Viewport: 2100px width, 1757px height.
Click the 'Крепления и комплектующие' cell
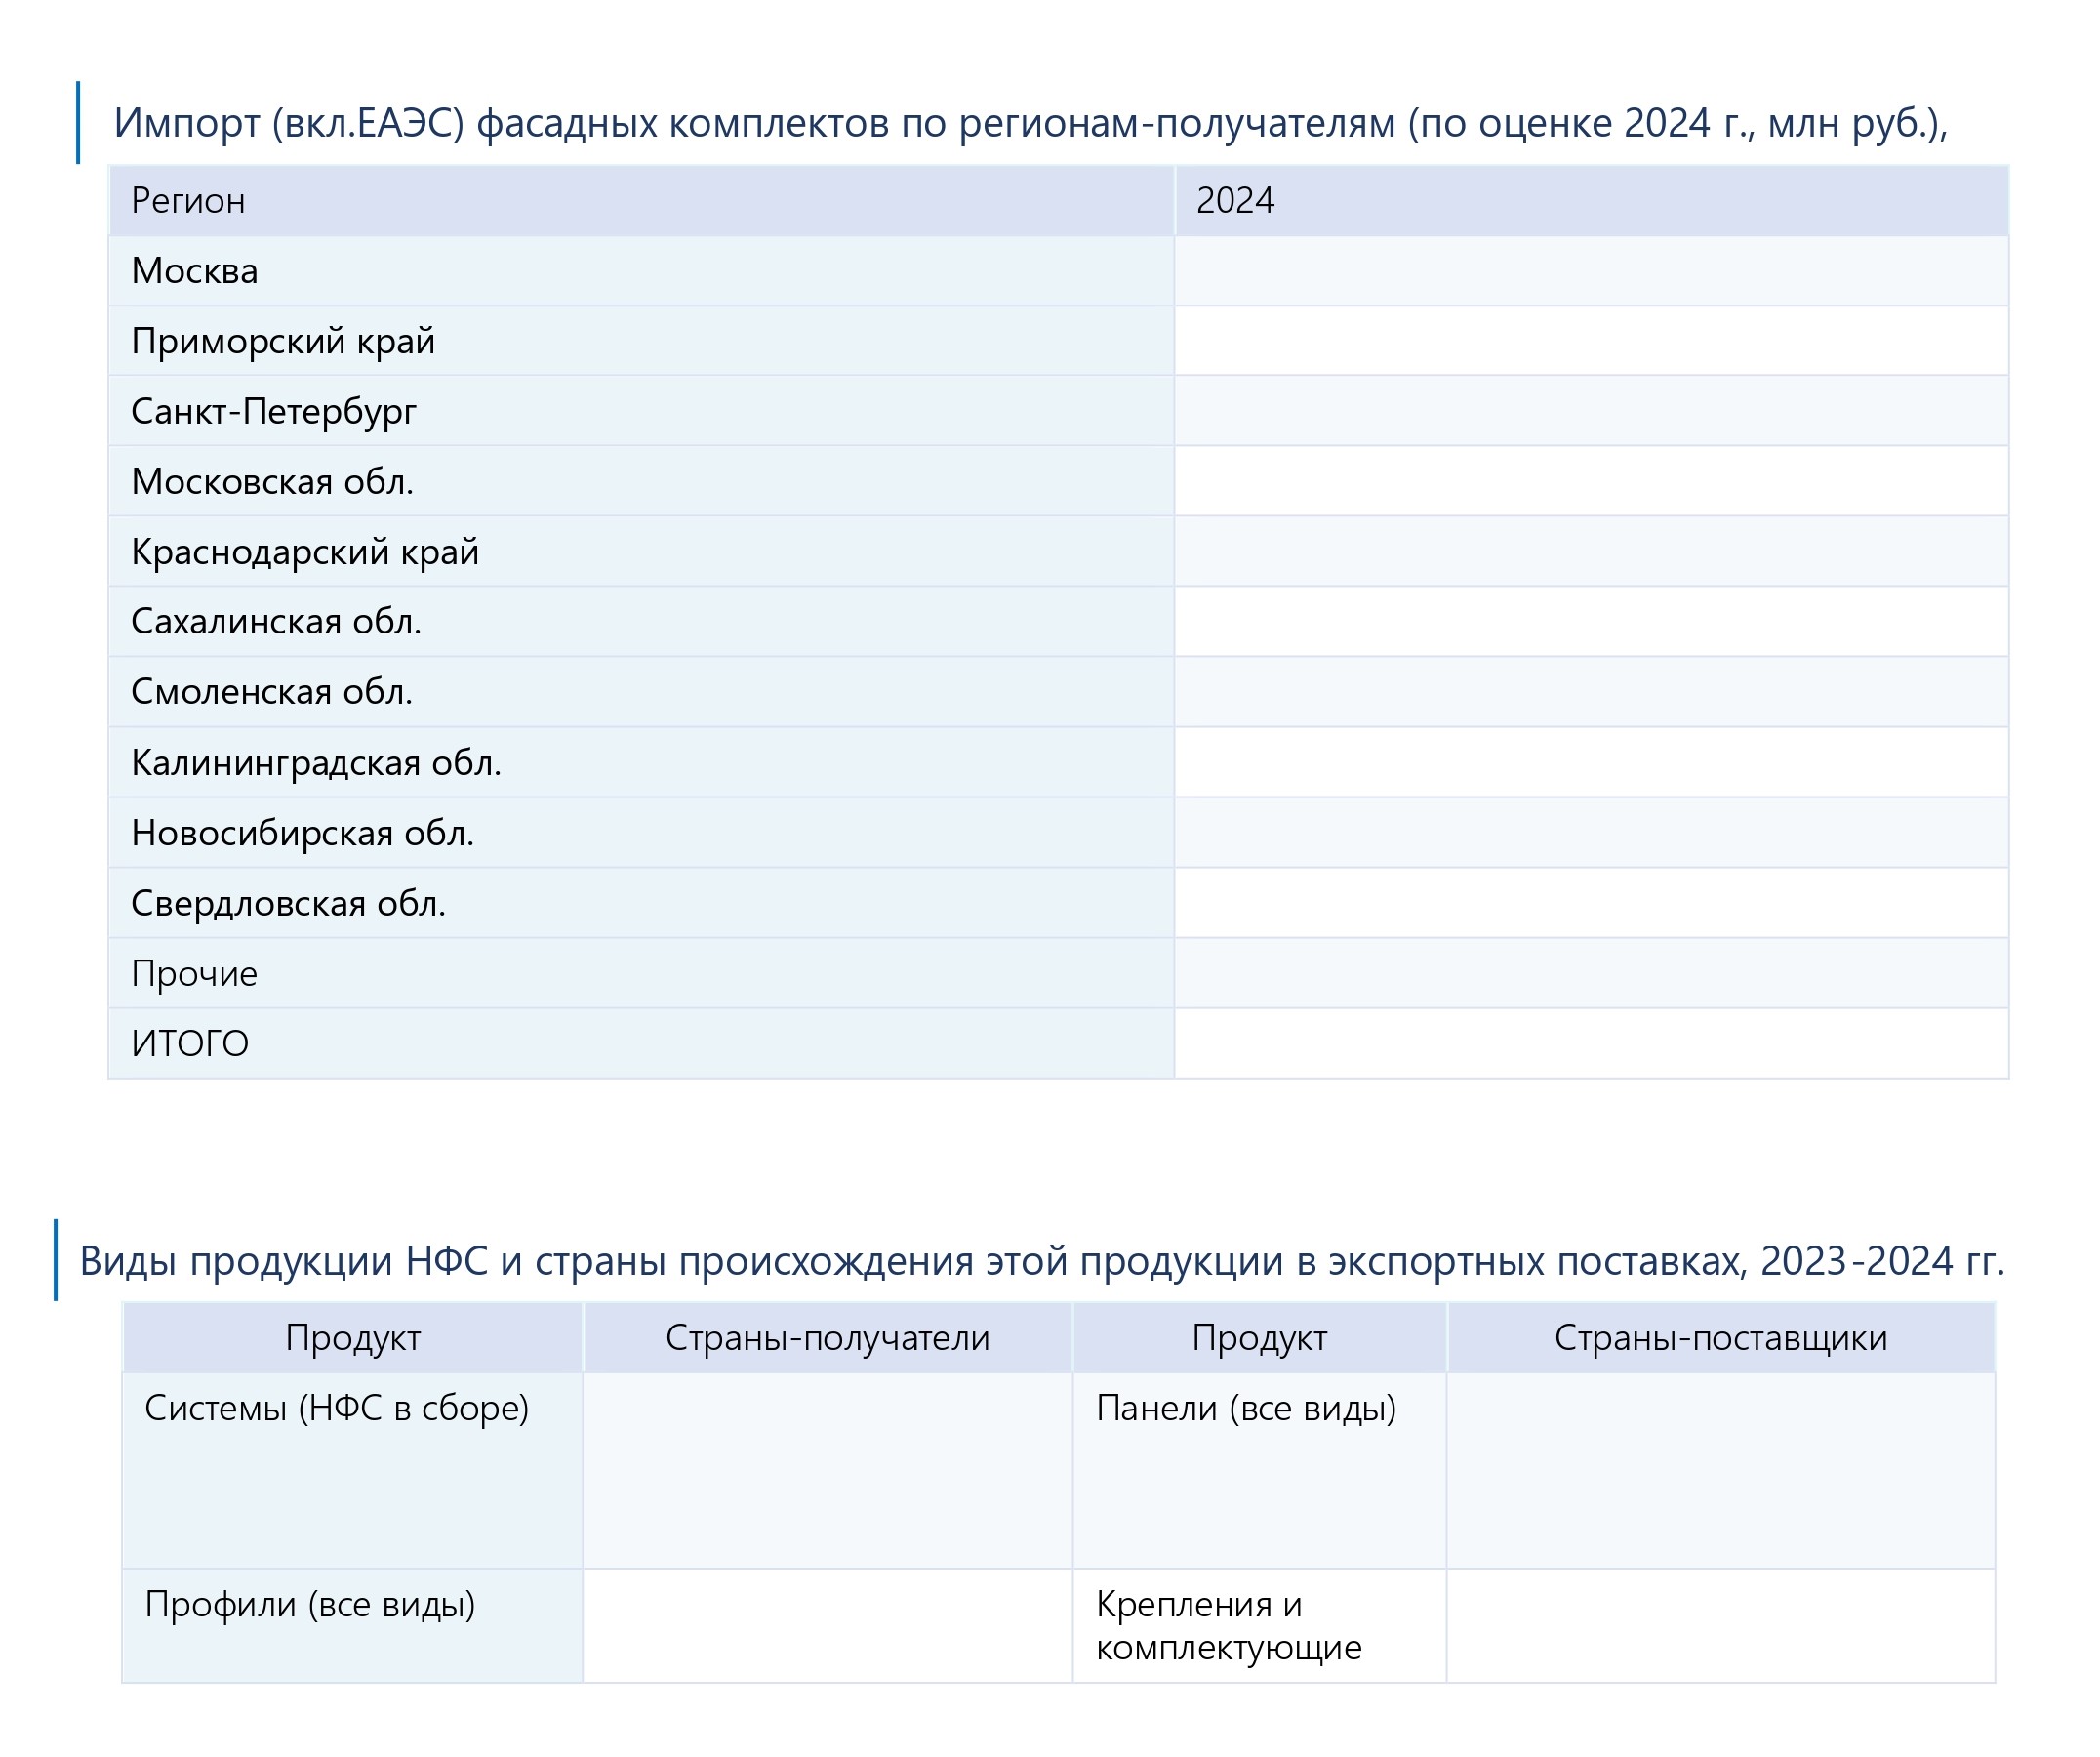pos(1228,1625)
